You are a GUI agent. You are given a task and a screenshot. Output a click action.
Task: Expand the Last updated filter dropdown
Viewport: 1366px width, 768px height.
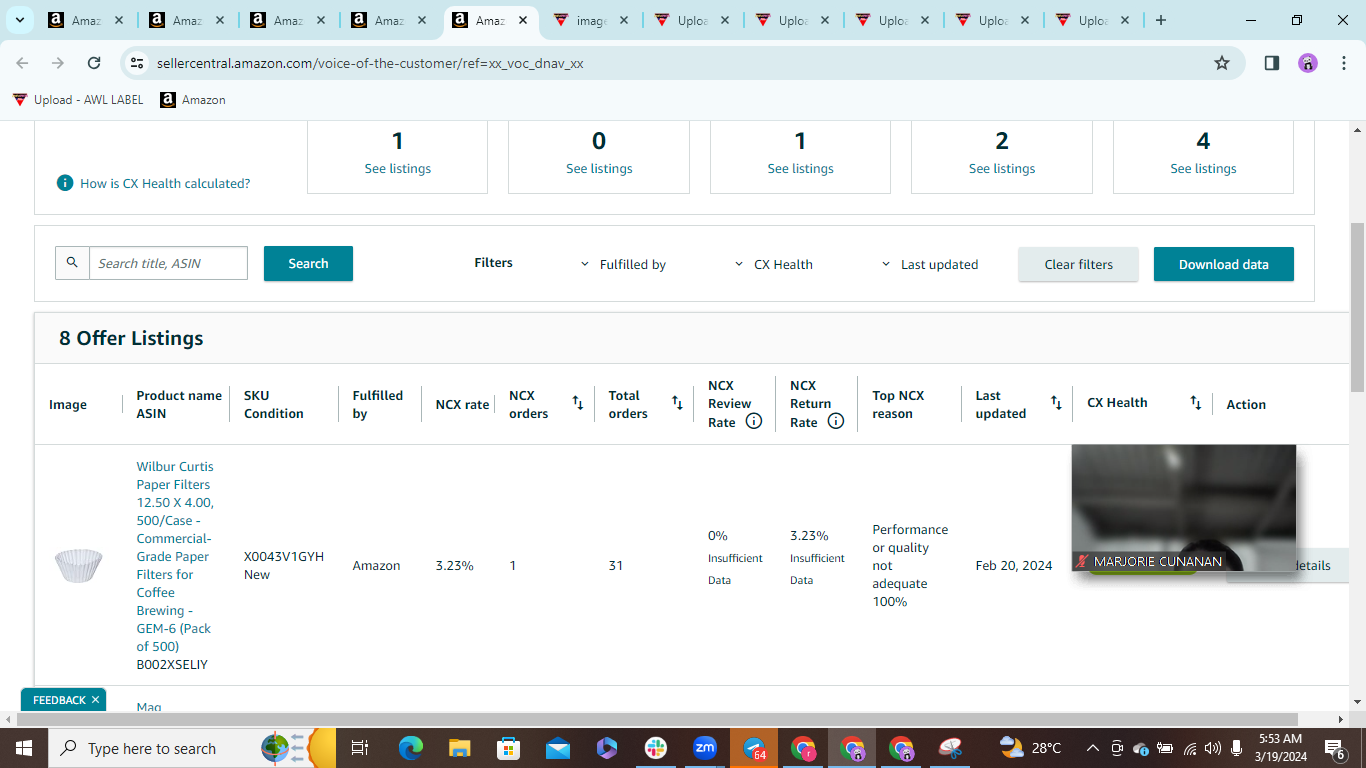(x=929, y=264)
